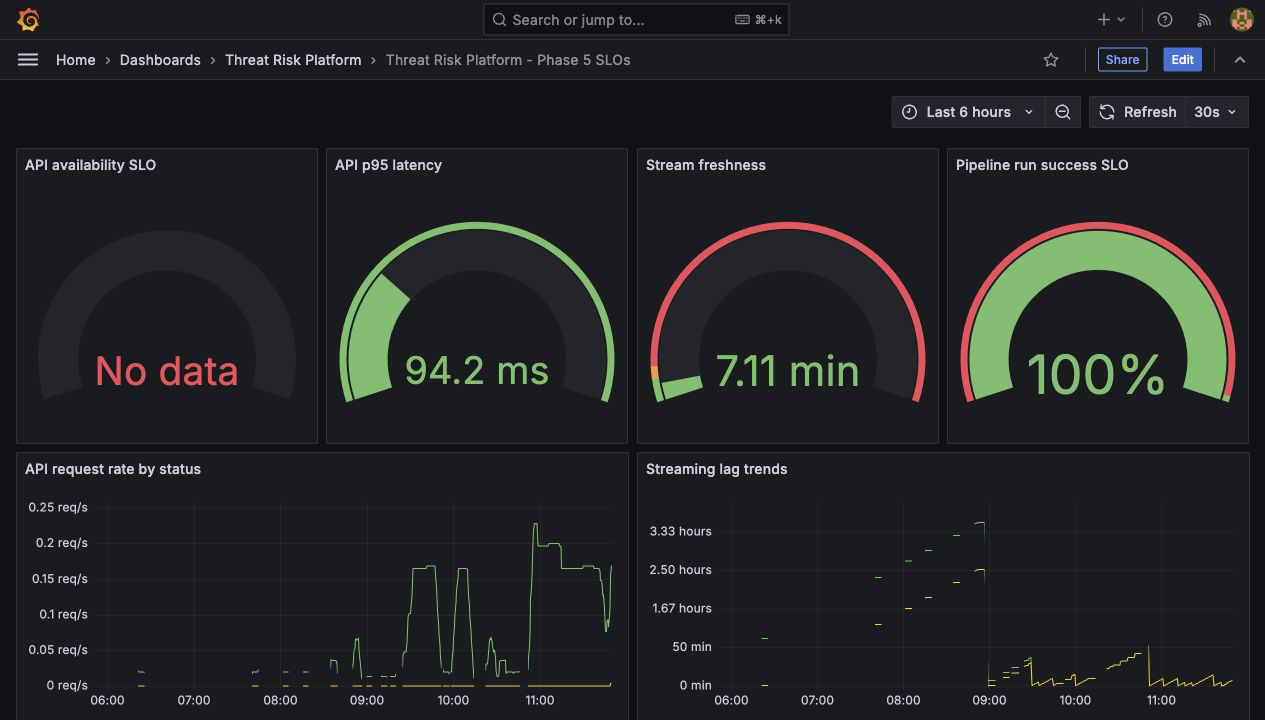This screenshot has height=720, width=1265.
Task: Open the 30s refresh interval dropdown
Action: 1216,112
